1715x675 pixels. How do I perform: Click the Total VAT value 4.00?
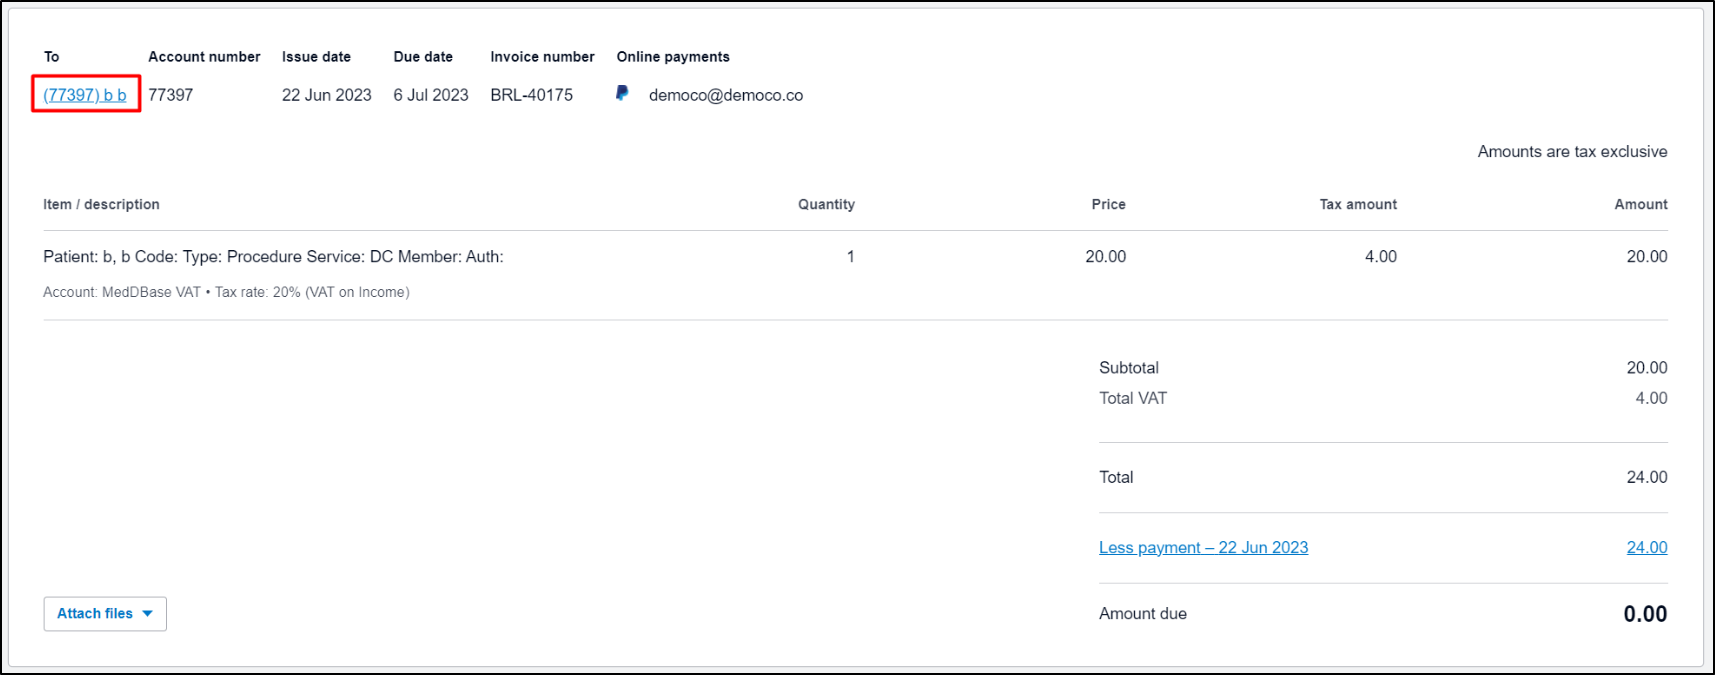[x=1650, y=398]
